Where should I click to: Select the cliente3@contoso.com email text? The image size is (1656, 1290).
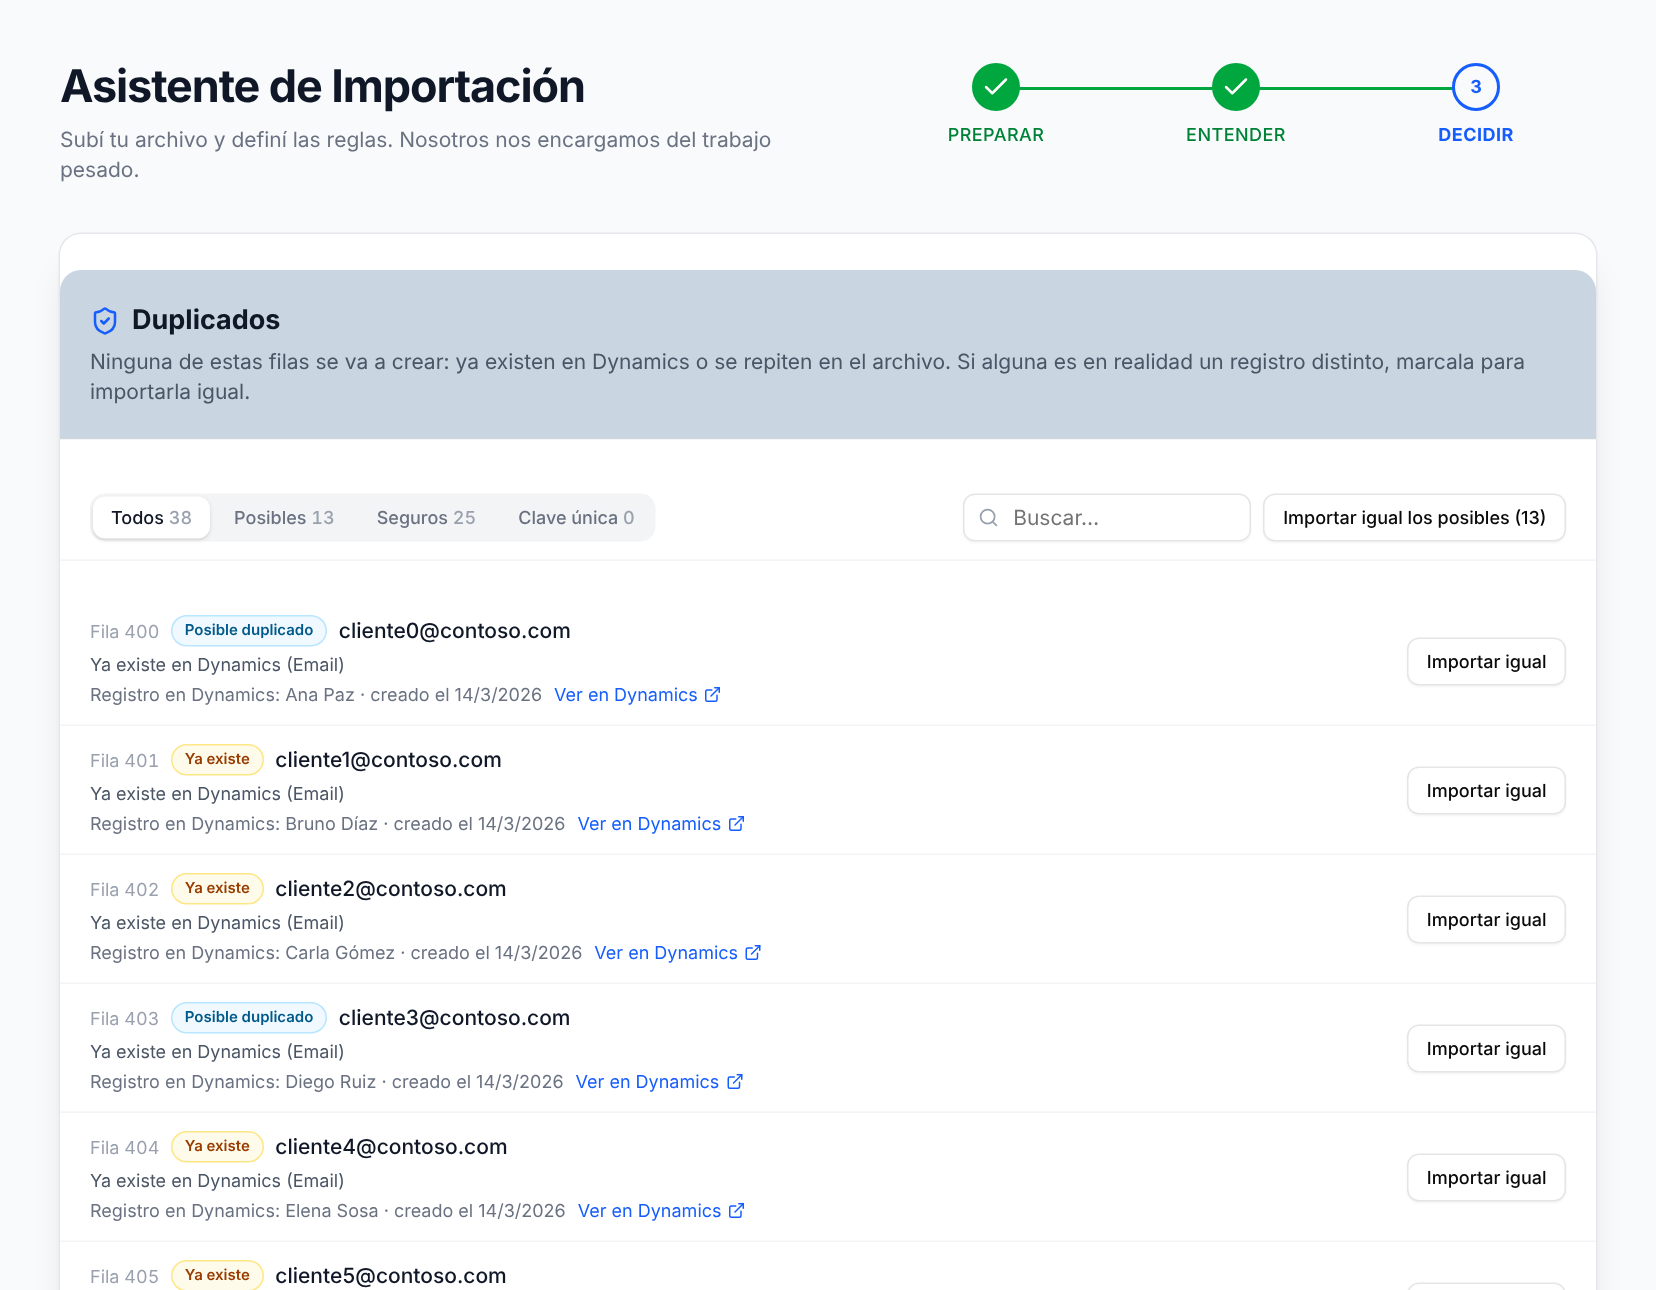[x=454, y=1018]
